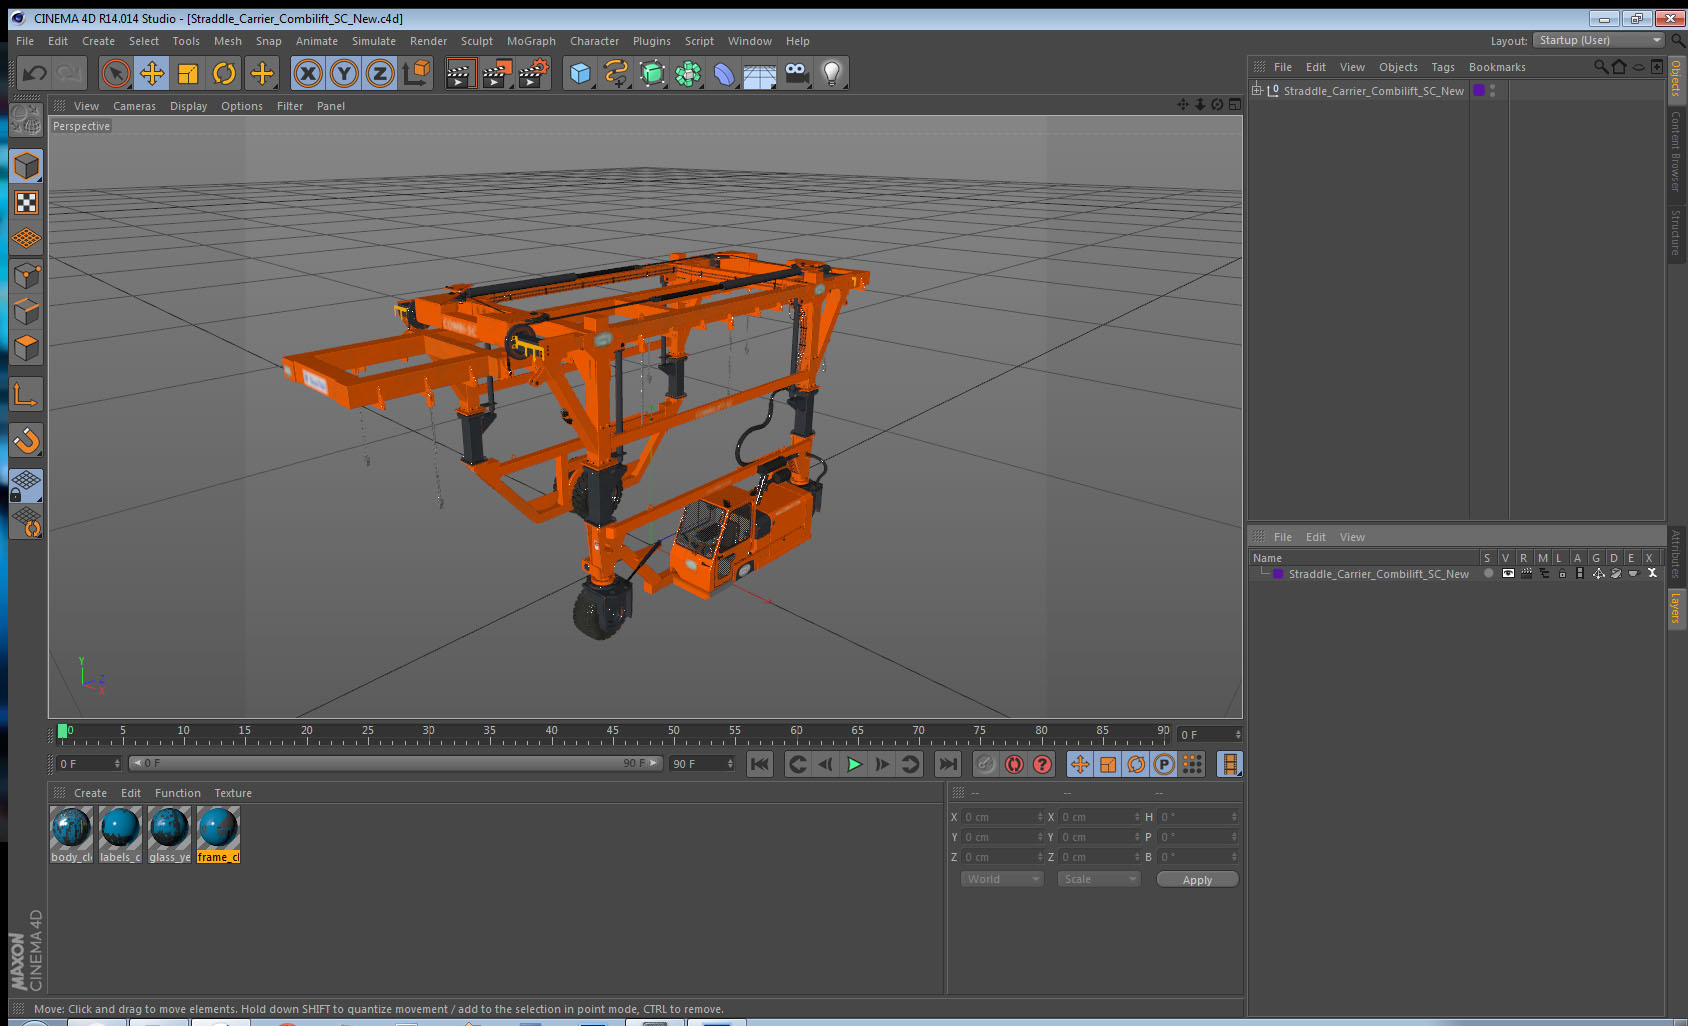1688x1026 pixels.
Task: Add a Light object
Action: [x=832, y=73]
